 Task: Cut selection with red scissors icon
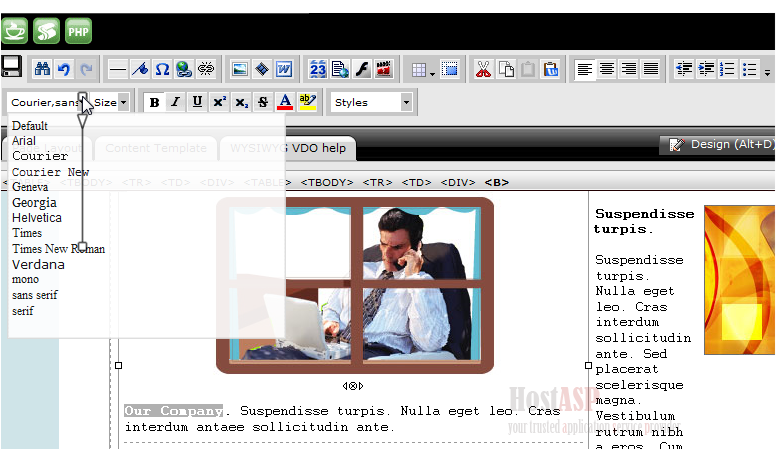(484, 69)
